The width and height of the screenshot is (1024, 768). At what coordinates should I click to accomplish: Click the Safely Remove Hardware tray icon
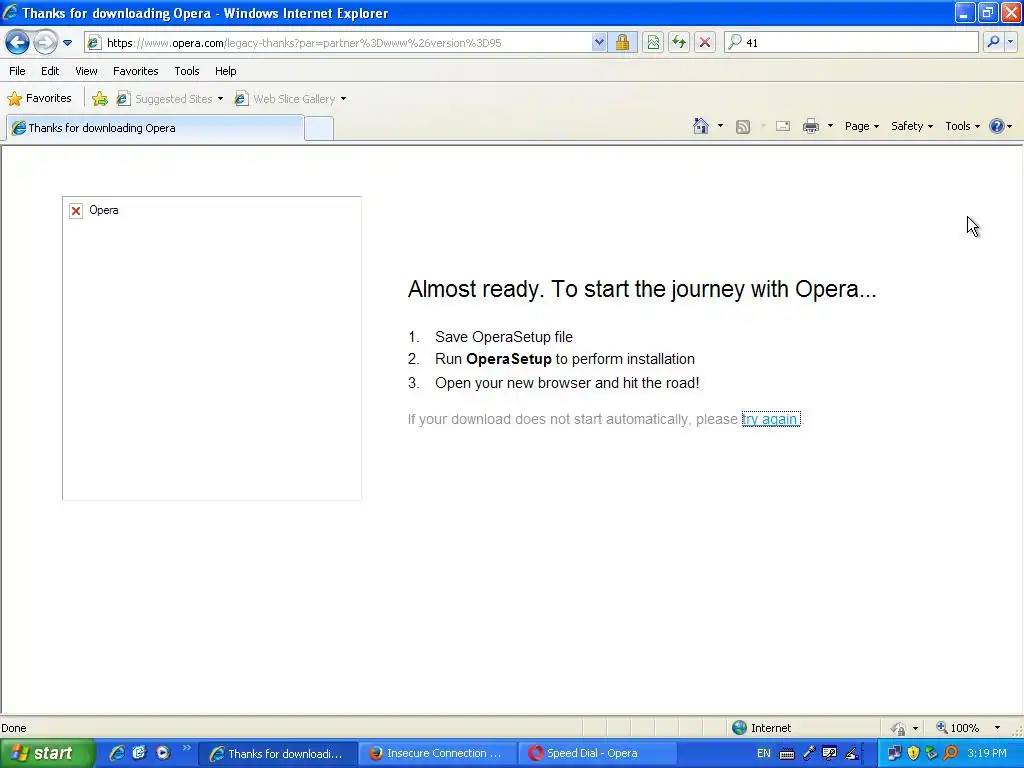click(931, 753)
